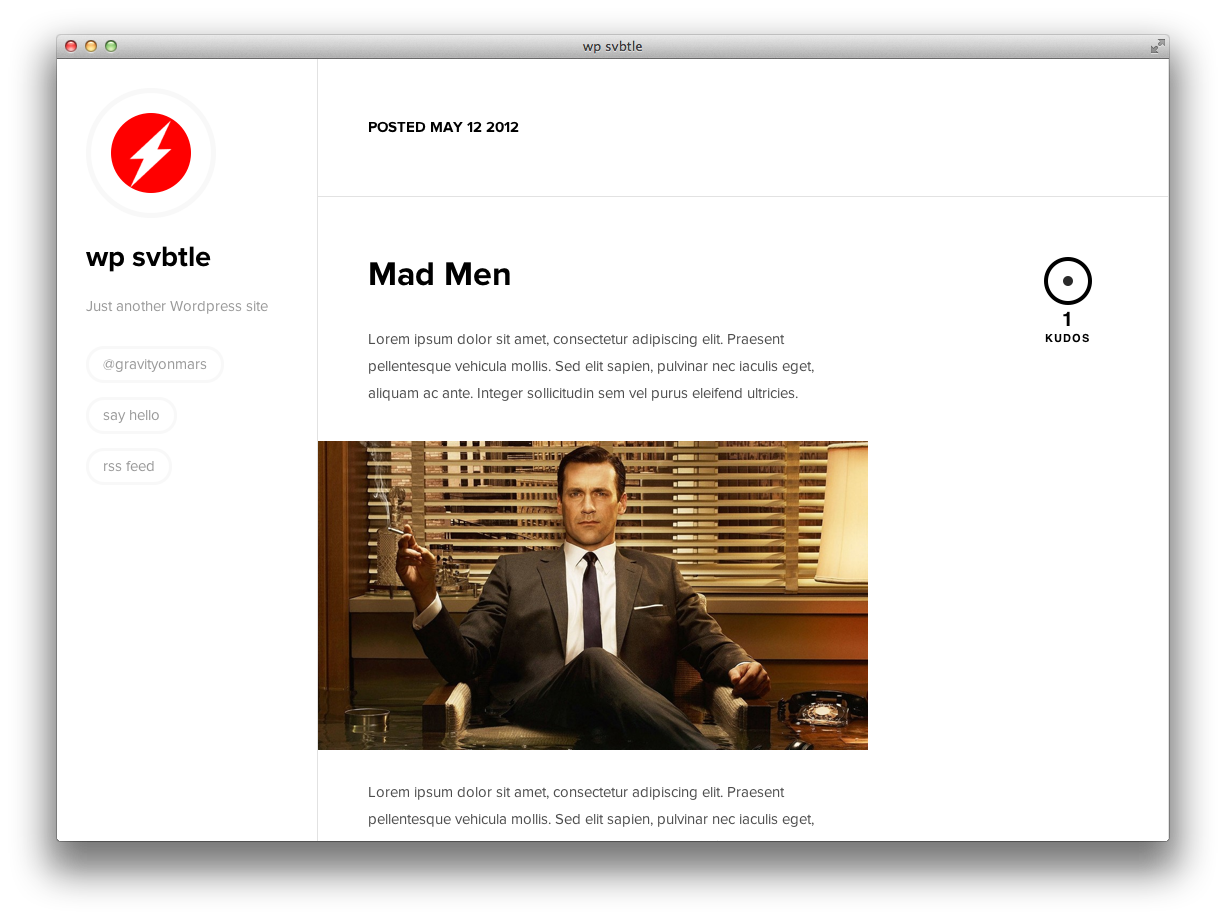Open the wp svbtle site title
Image resolution: width=1226 pixels, height=920 pixels.
148,257
